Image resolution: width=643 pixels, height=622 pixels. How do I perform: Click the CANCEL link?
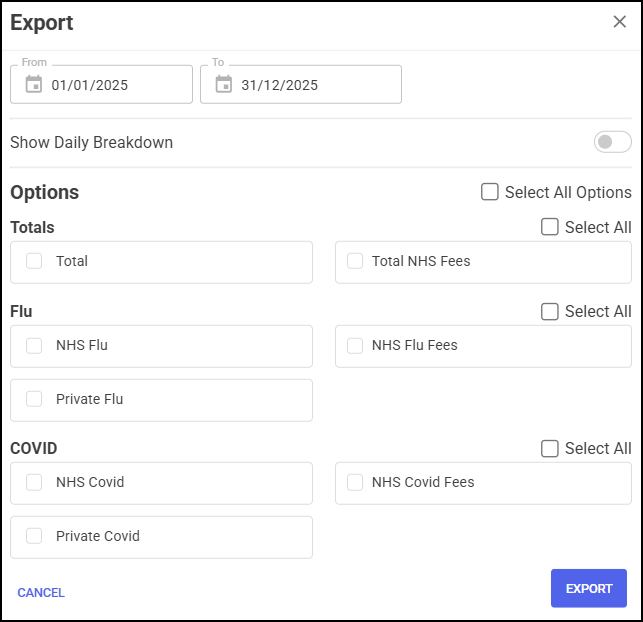(41, 593)
